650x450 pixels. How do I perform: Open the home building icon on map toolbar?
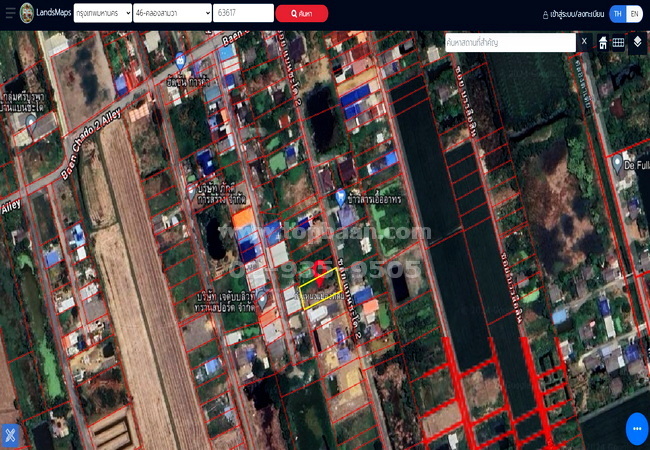[x=603, y=43]
